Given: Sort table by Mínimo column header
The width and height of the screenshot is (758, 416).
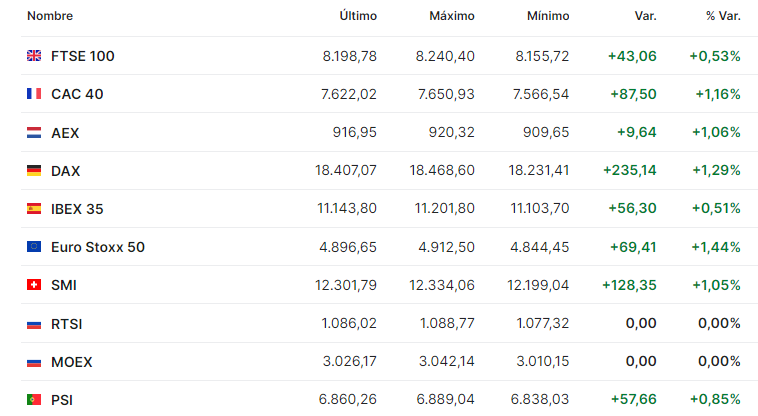Looking at the screenshot, I should point(548,16).
